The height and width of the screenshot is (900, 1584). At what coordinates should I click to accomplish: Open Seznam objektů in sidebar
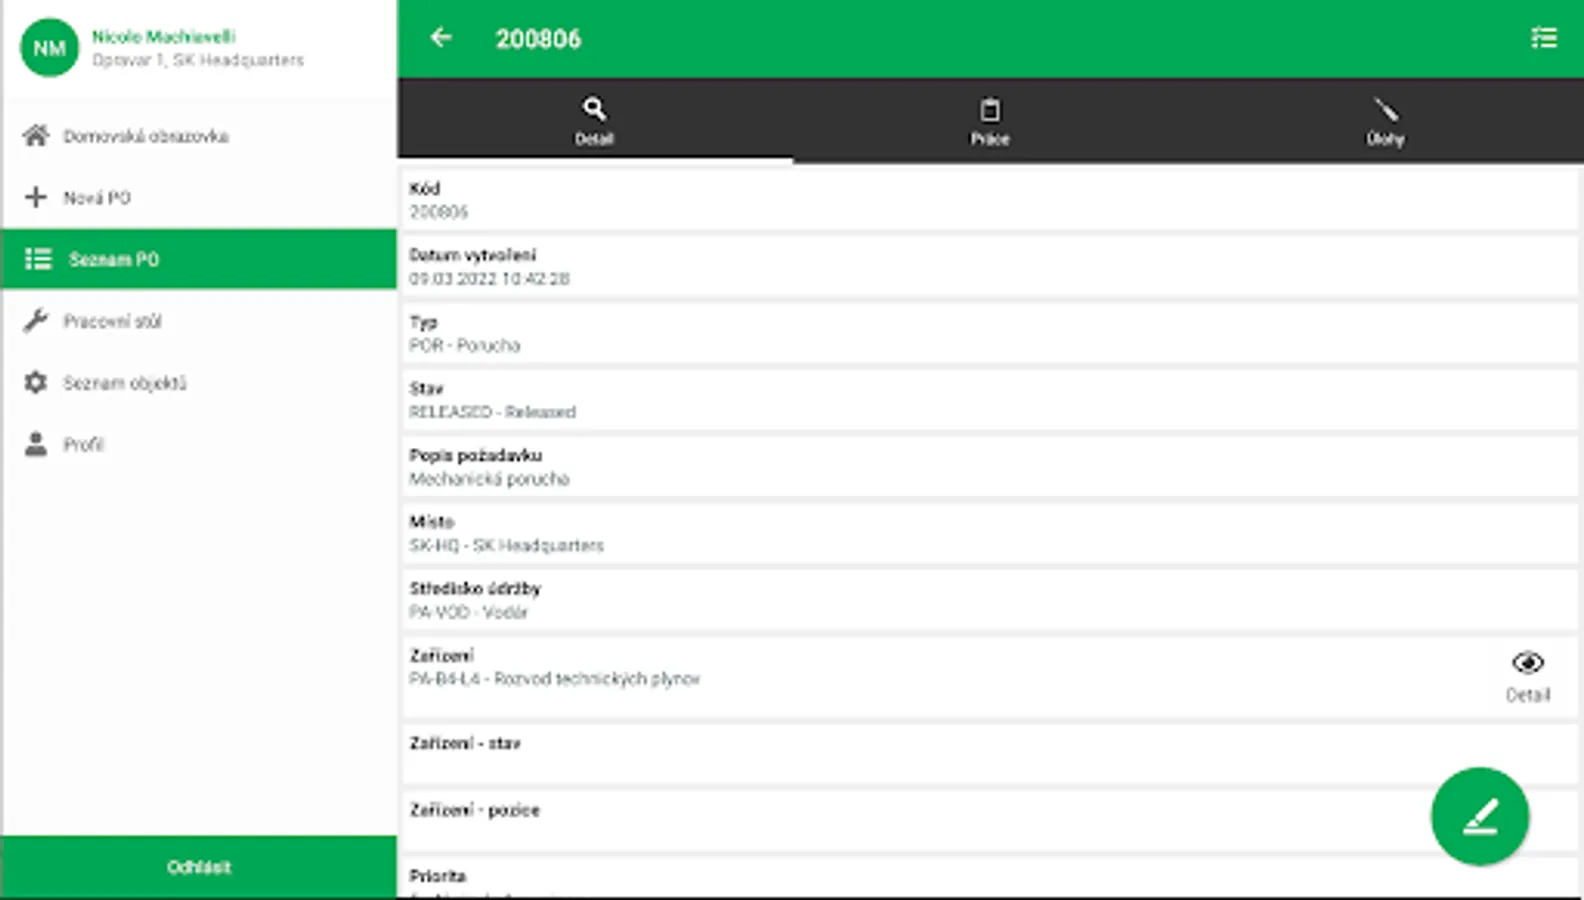[x=199, y=383]
